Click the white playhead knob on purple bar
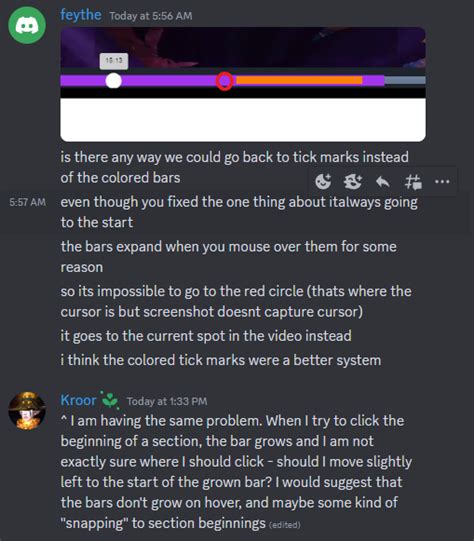The width and height of the screenshot is (474, 541). 113,81
